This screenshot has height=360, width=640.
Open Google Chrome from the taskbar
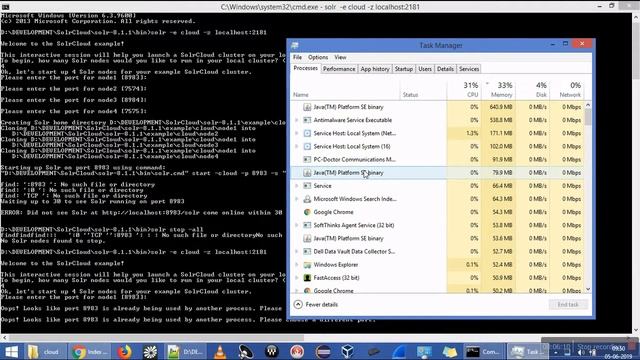89,352
